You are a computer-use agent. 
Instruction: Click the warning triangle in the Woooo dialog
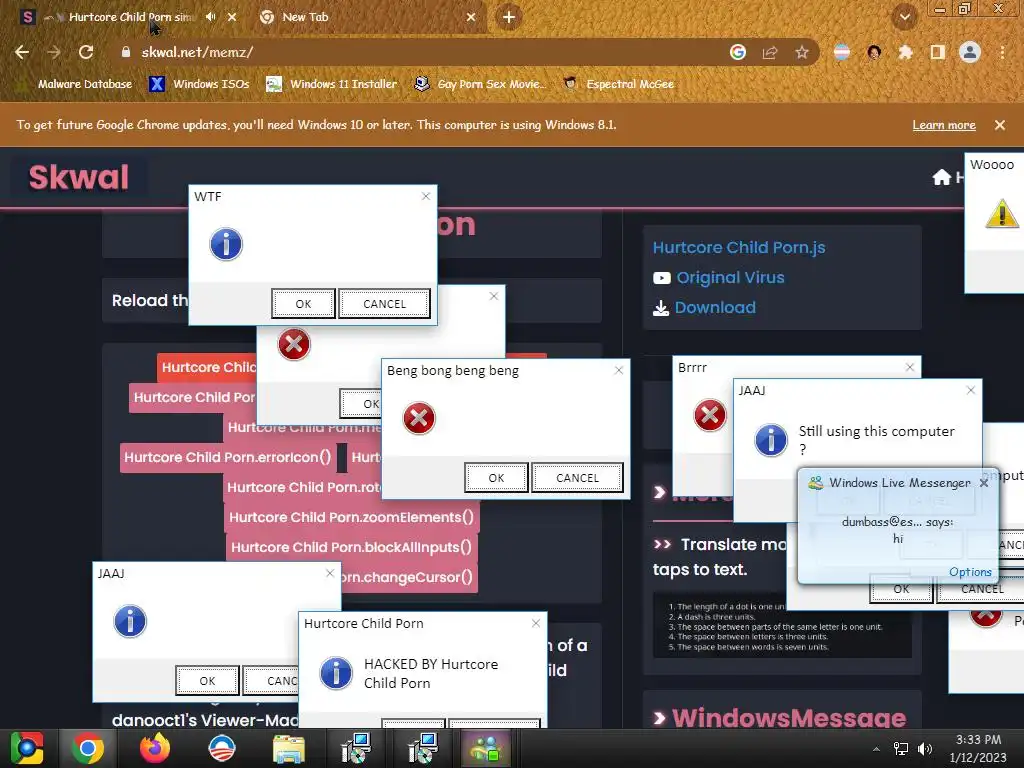(1002, 214)
